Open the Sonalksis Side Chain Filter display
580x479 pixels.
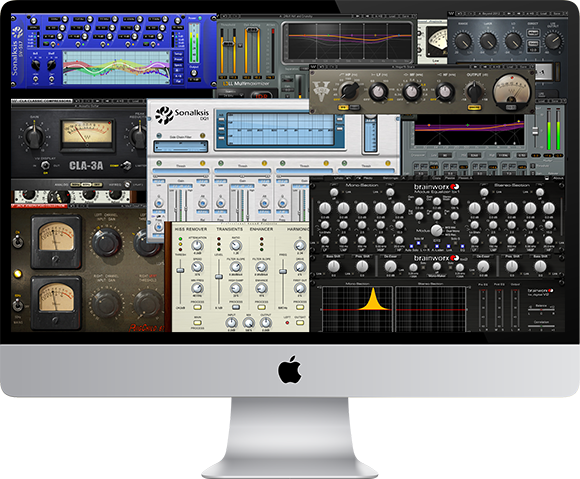tap(181, 147)
